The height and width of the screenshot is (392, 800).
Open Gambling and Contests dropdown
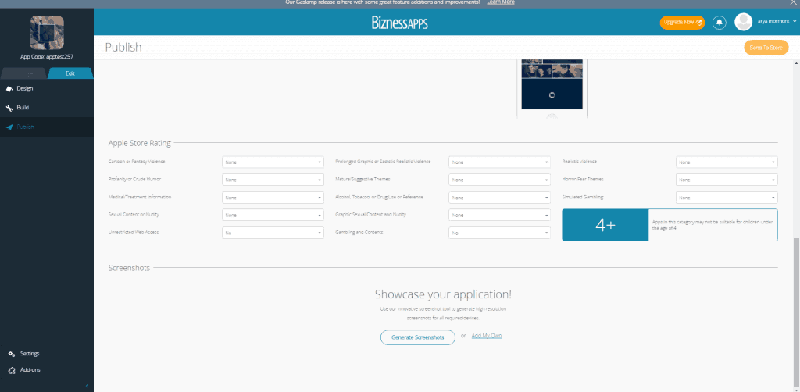pos(499,232)
